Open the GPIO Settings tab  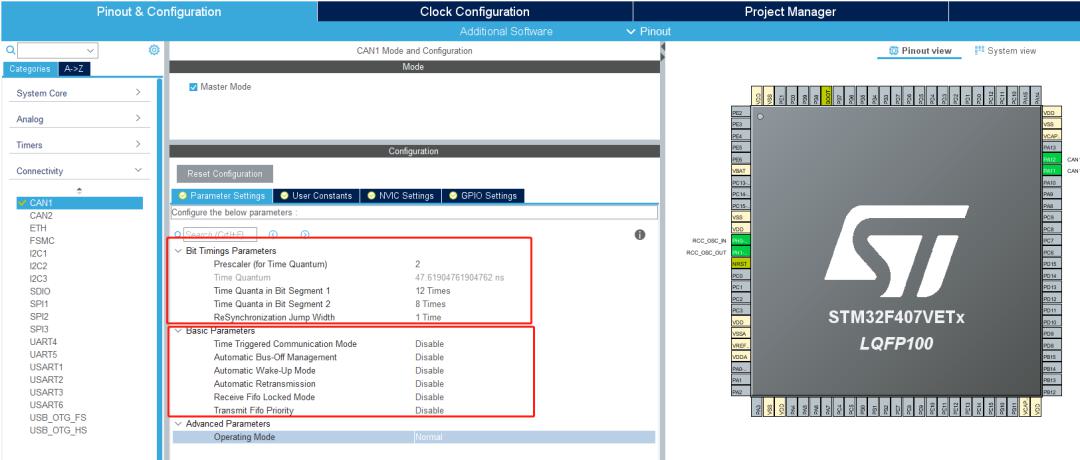click(x=483, y=196)
